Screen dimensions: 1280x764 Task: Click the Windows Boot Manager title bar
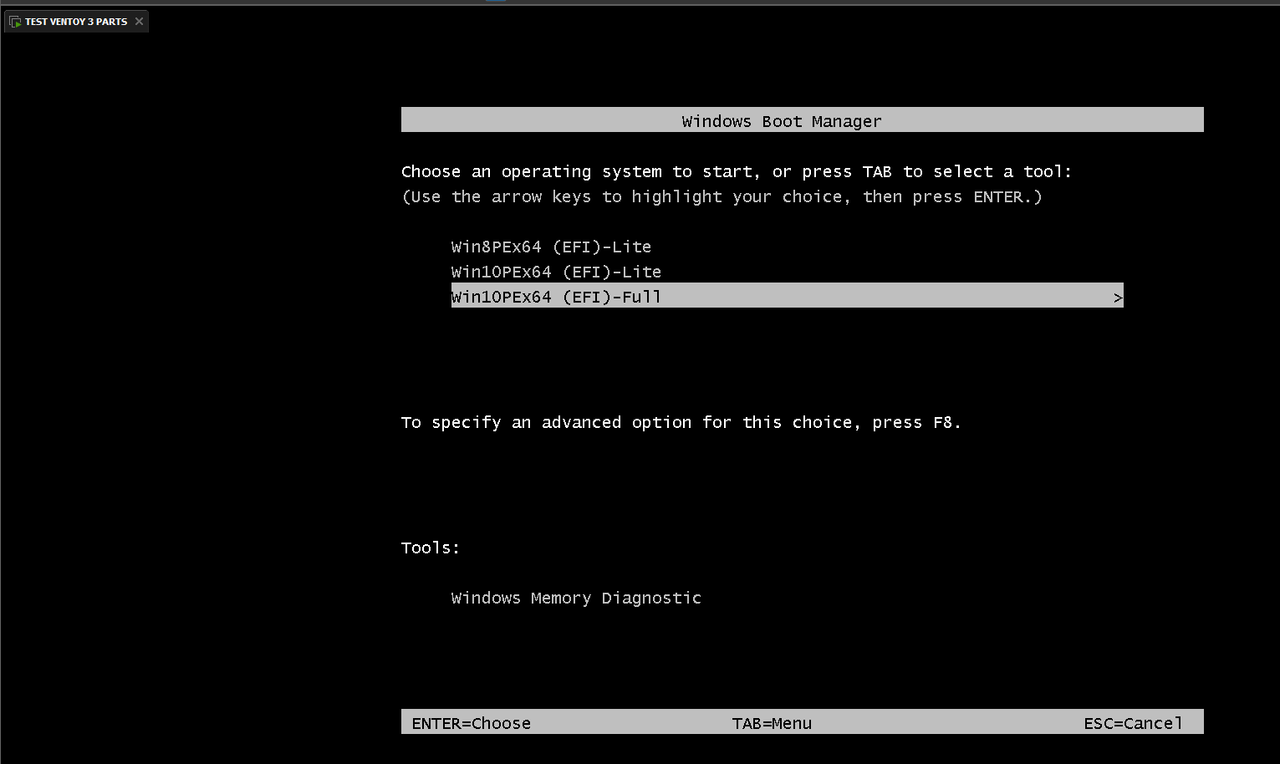pos(802,121)
